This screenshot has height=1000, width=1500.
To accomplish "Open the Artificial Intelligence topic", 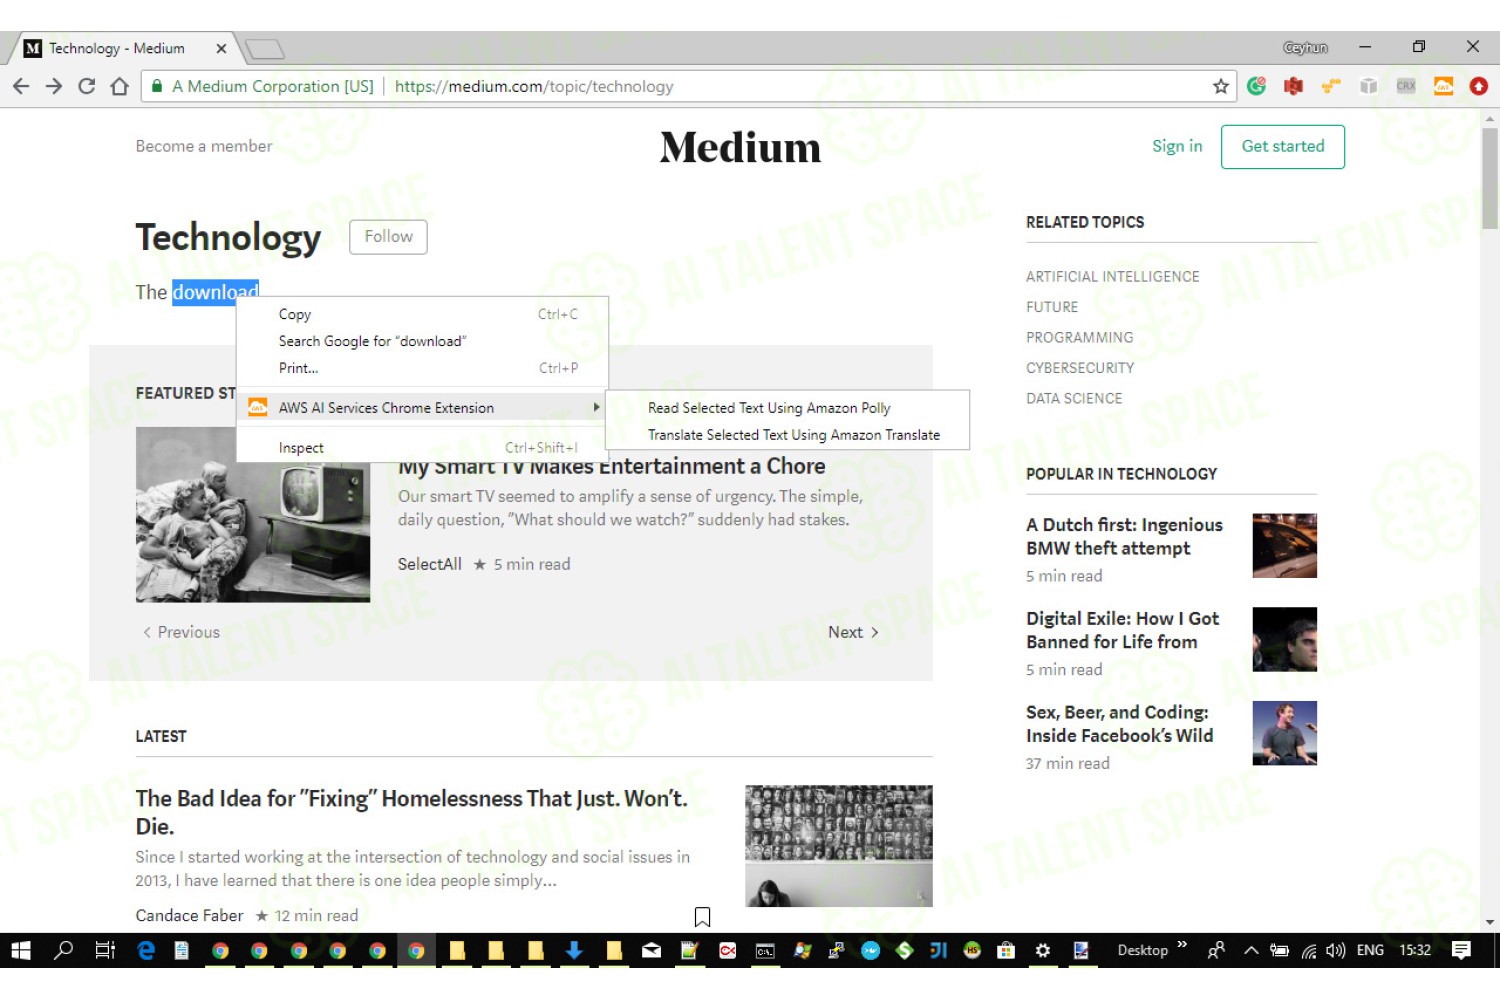I will (1112, 276).
